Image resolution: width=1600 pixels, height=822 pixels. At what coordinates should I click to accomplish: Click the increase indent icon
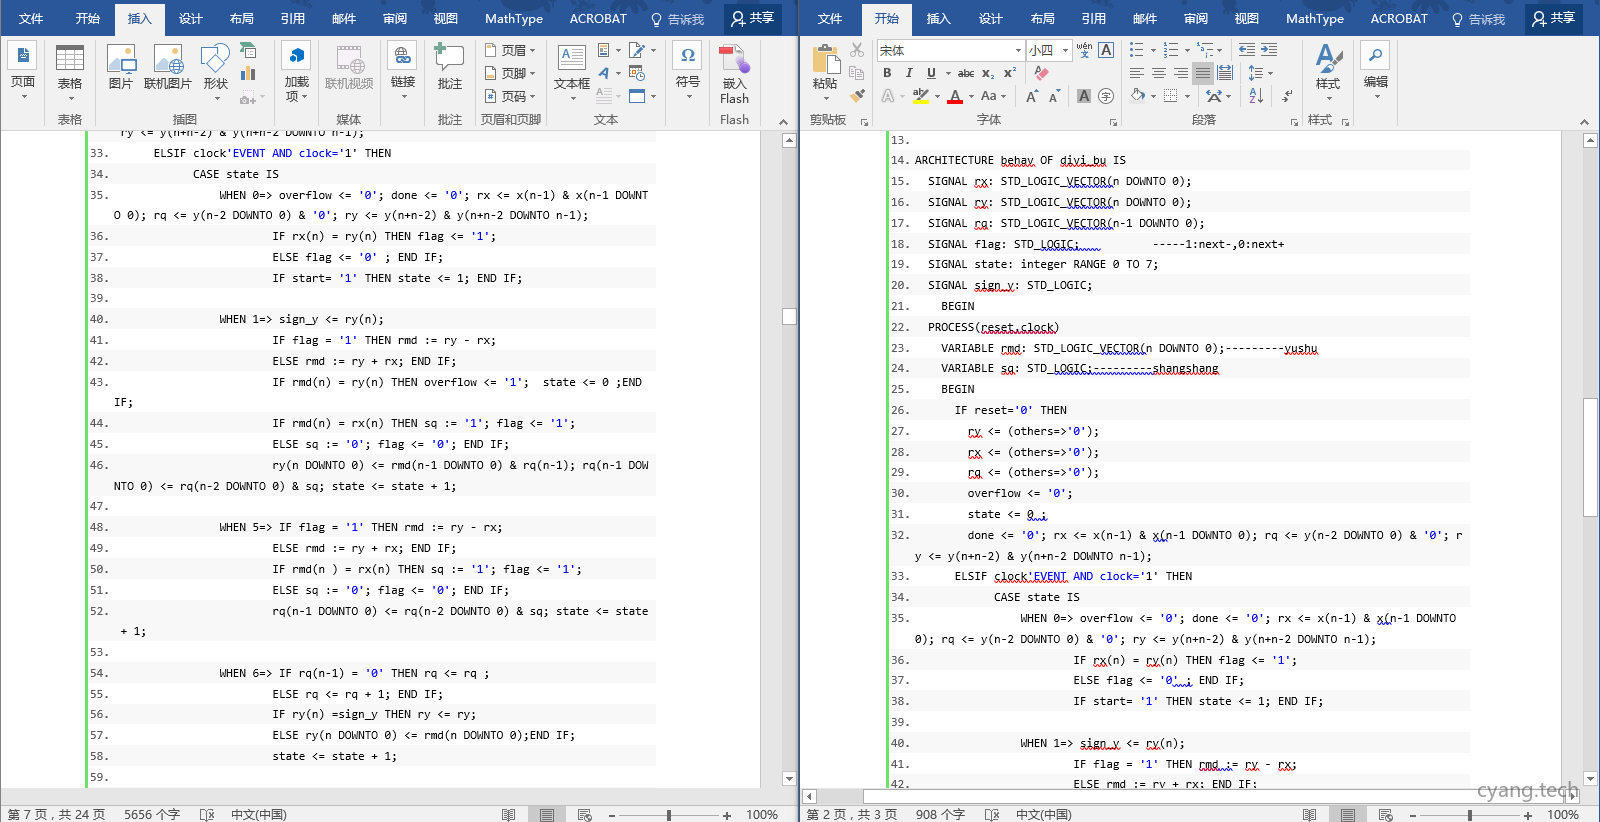(1269, 49)
